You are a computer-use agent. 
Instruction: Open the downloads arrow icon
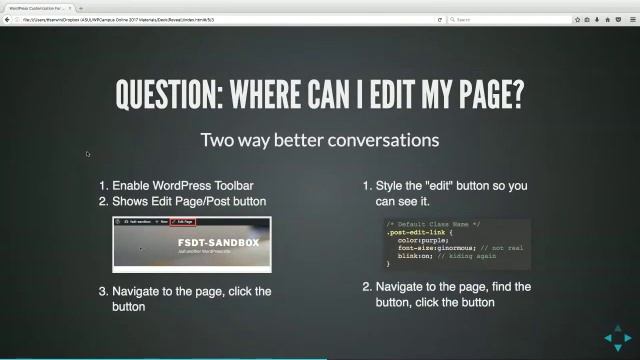click(597, 20)
